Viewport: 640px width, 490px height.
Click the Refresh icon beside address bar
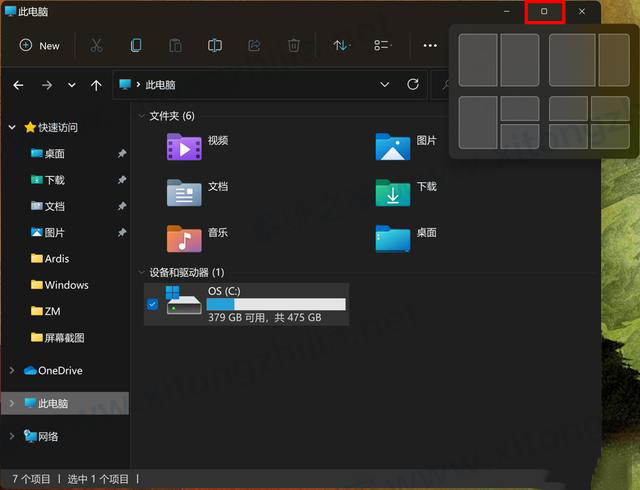pos(413,85)
